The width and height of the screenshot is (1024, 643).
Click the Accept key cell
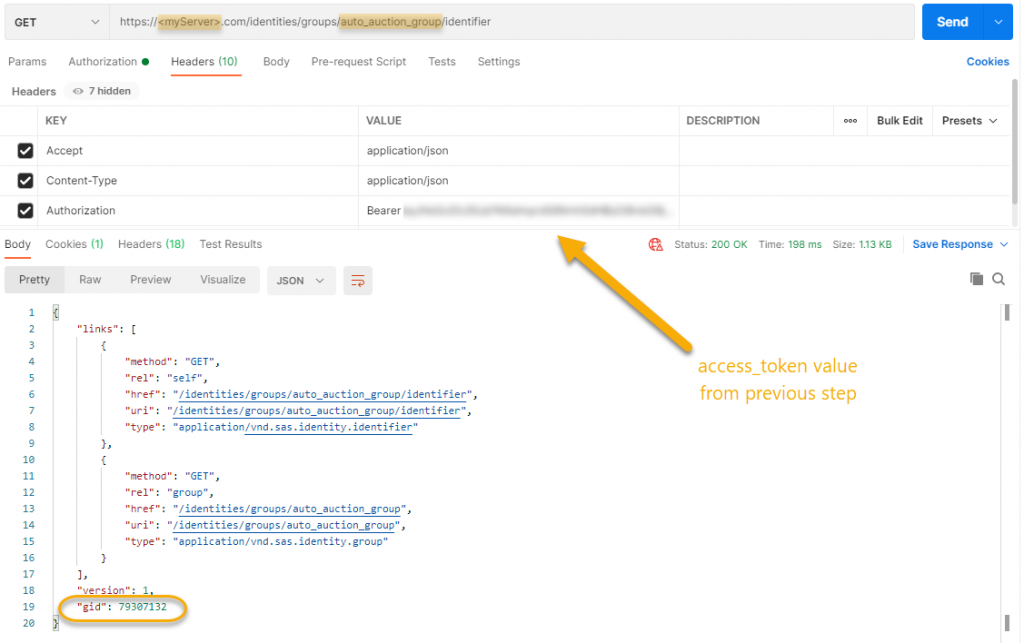(x=198, y=151)
